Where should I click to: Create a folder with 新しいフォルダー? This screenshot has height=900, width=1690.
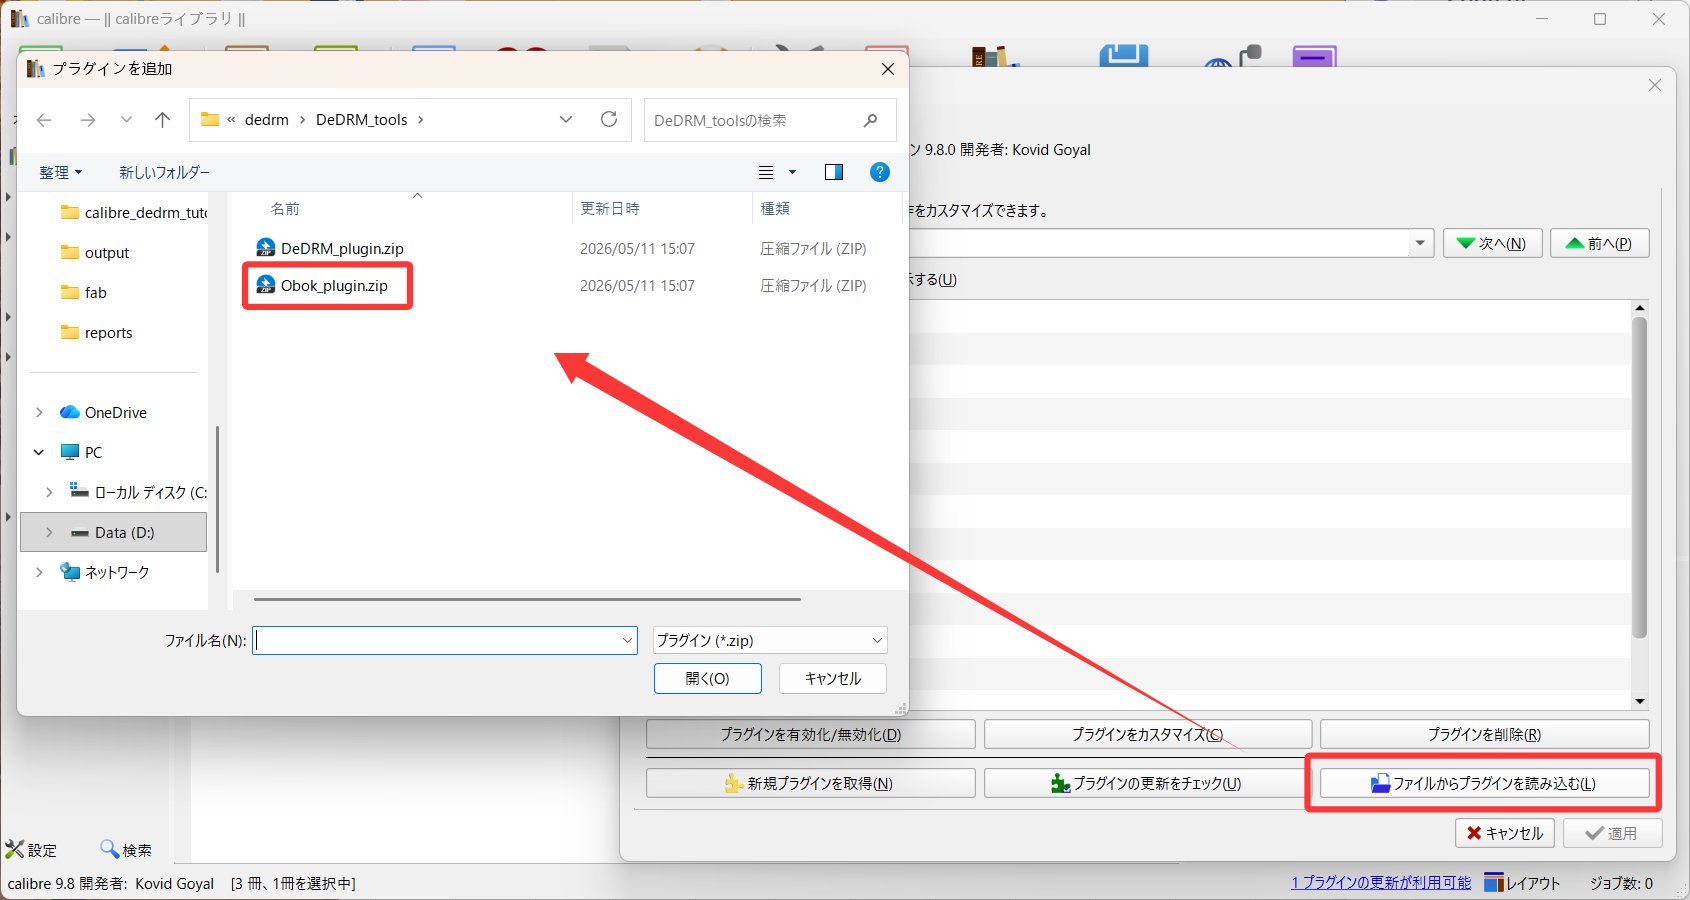[x=164, y=172]
